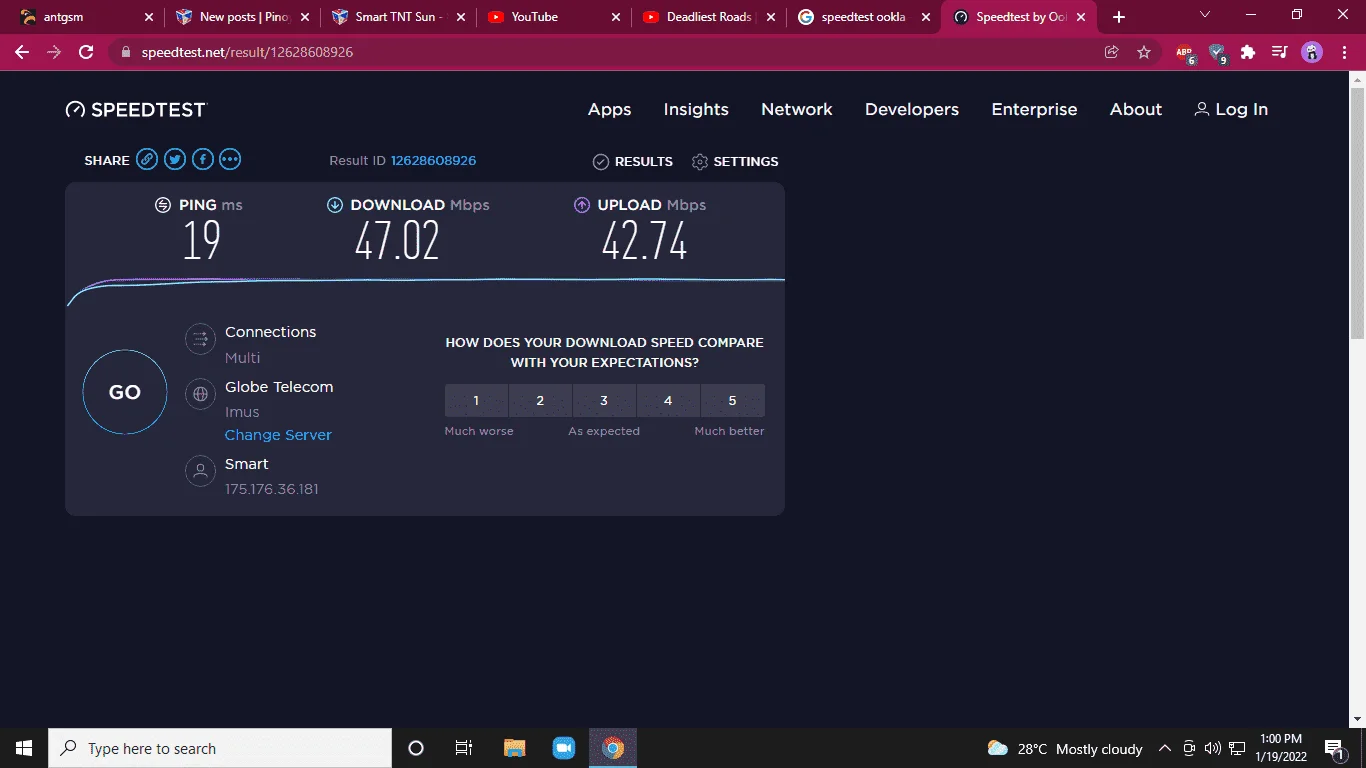Click the IP address 175.176.36.181
This screenshot has width=1366, height=768.
pos(272,489)
